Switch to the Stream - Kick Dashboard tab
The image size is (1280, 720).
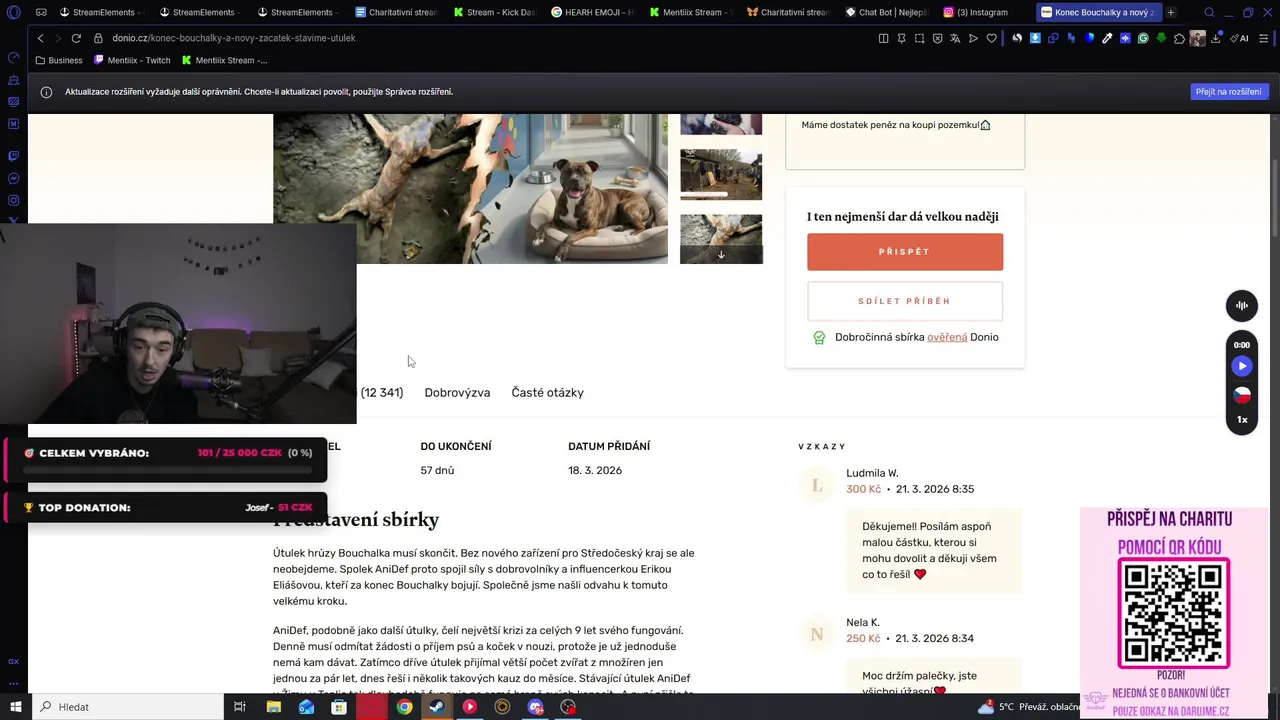494,12
